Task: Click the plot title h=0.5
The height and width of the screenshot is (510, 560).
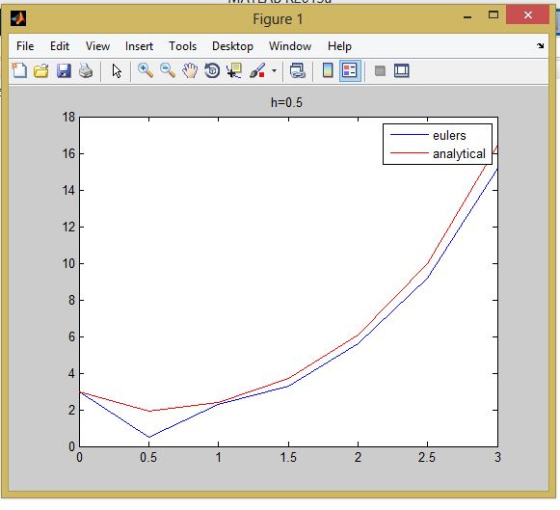Action: pyautogui.click(x=286, y=103)
